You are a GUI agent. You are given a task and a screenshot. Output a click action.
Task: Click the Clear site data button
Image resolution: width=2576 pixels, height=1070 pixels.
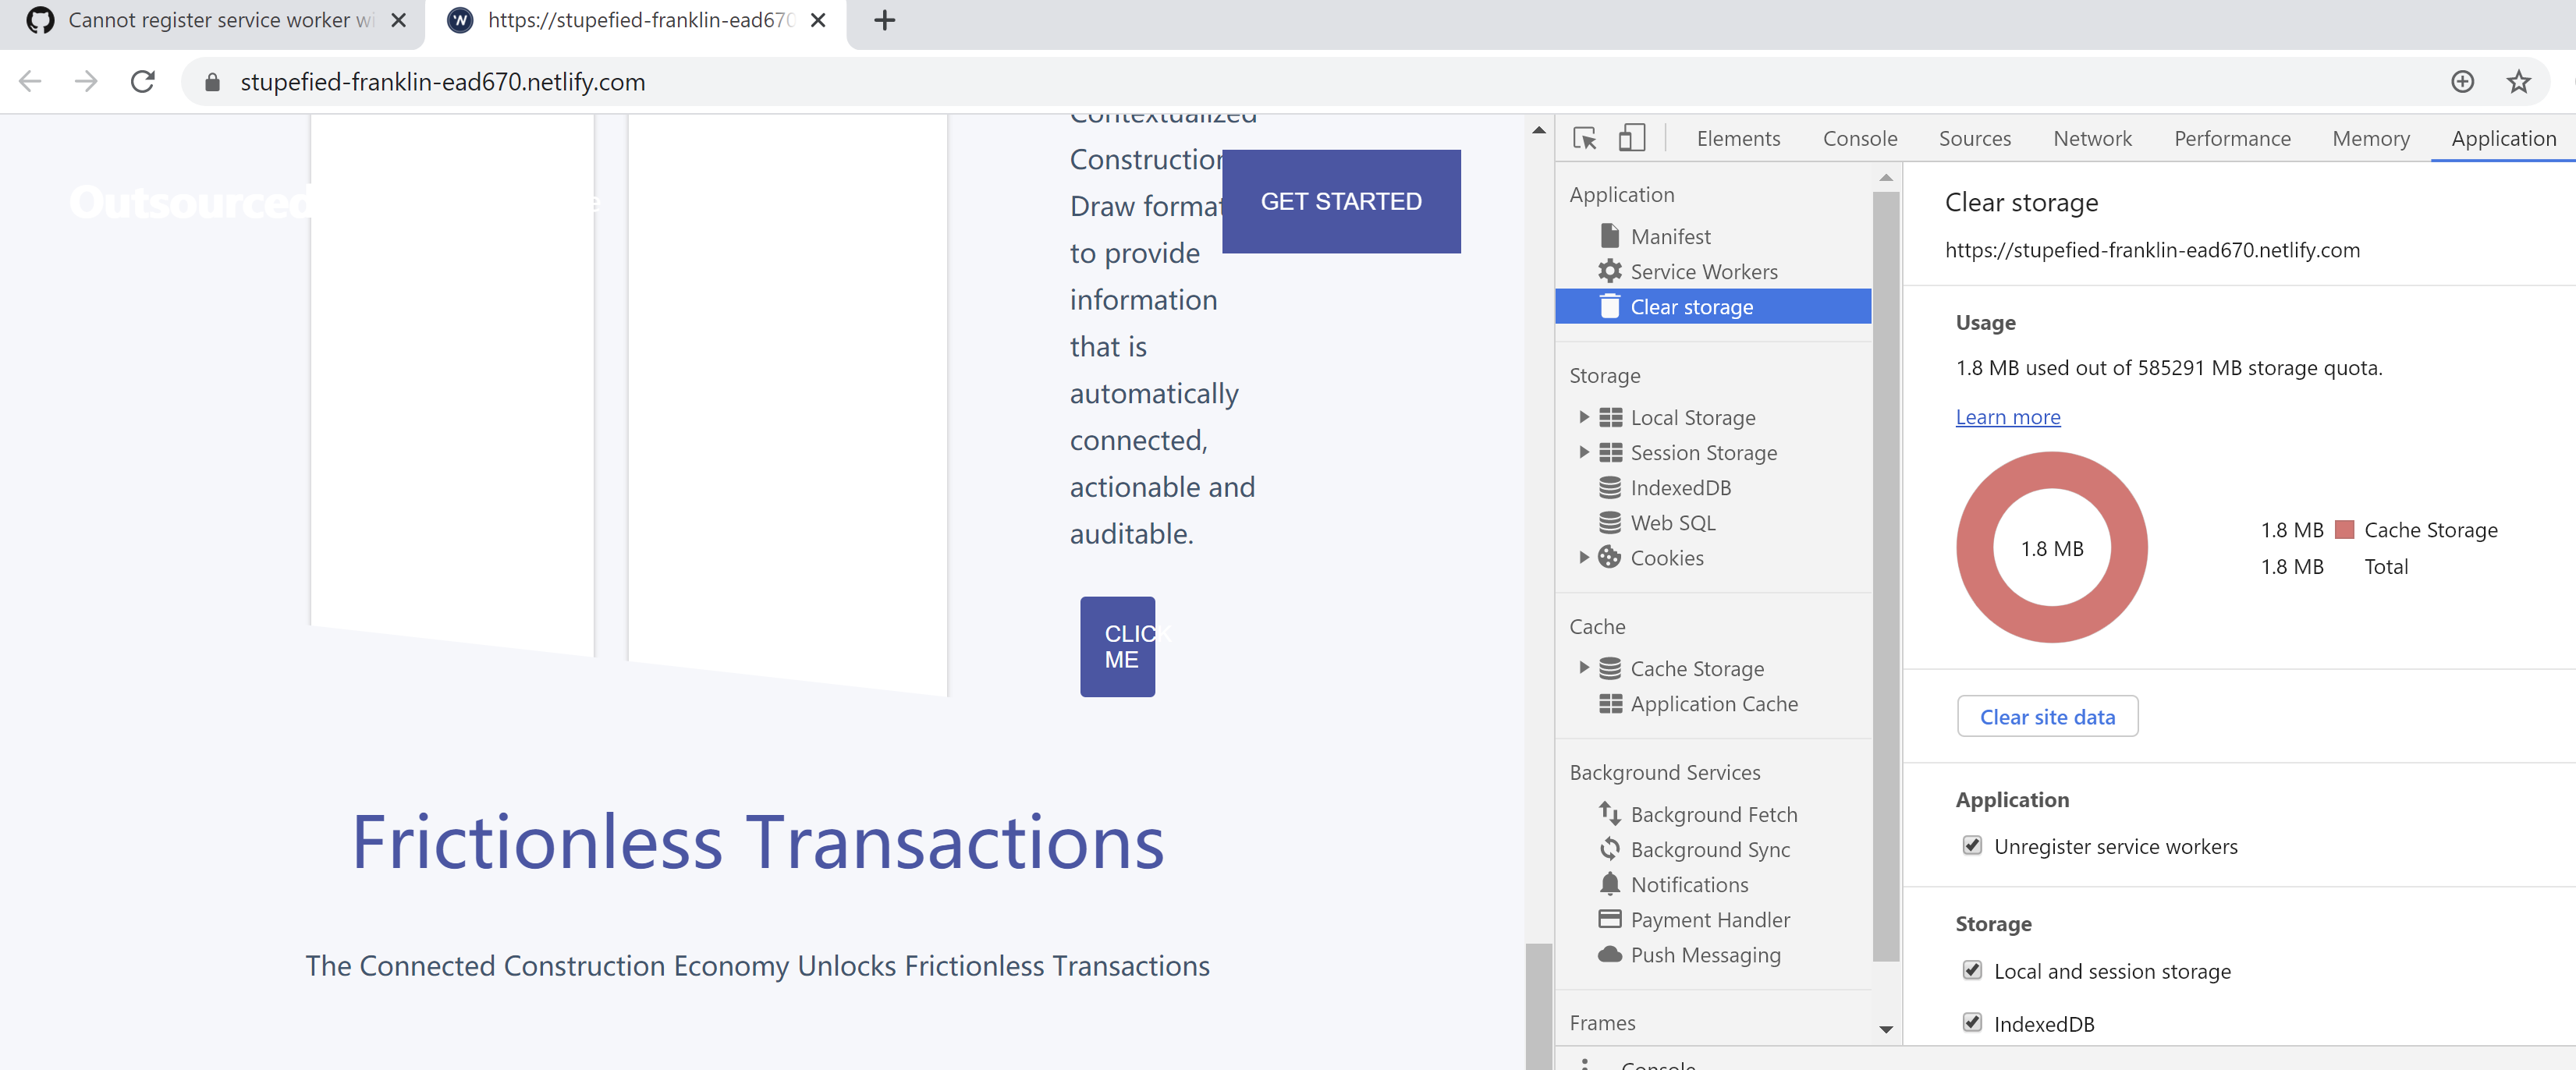click(x=2047, y=716)
